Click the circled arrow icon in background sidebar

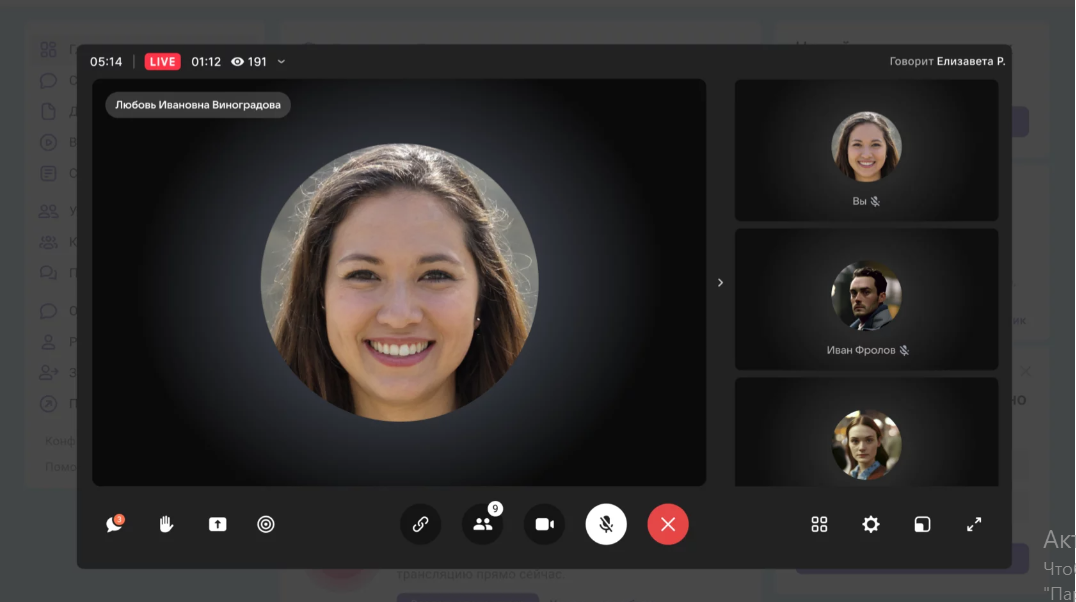click(x=48, y=404)
